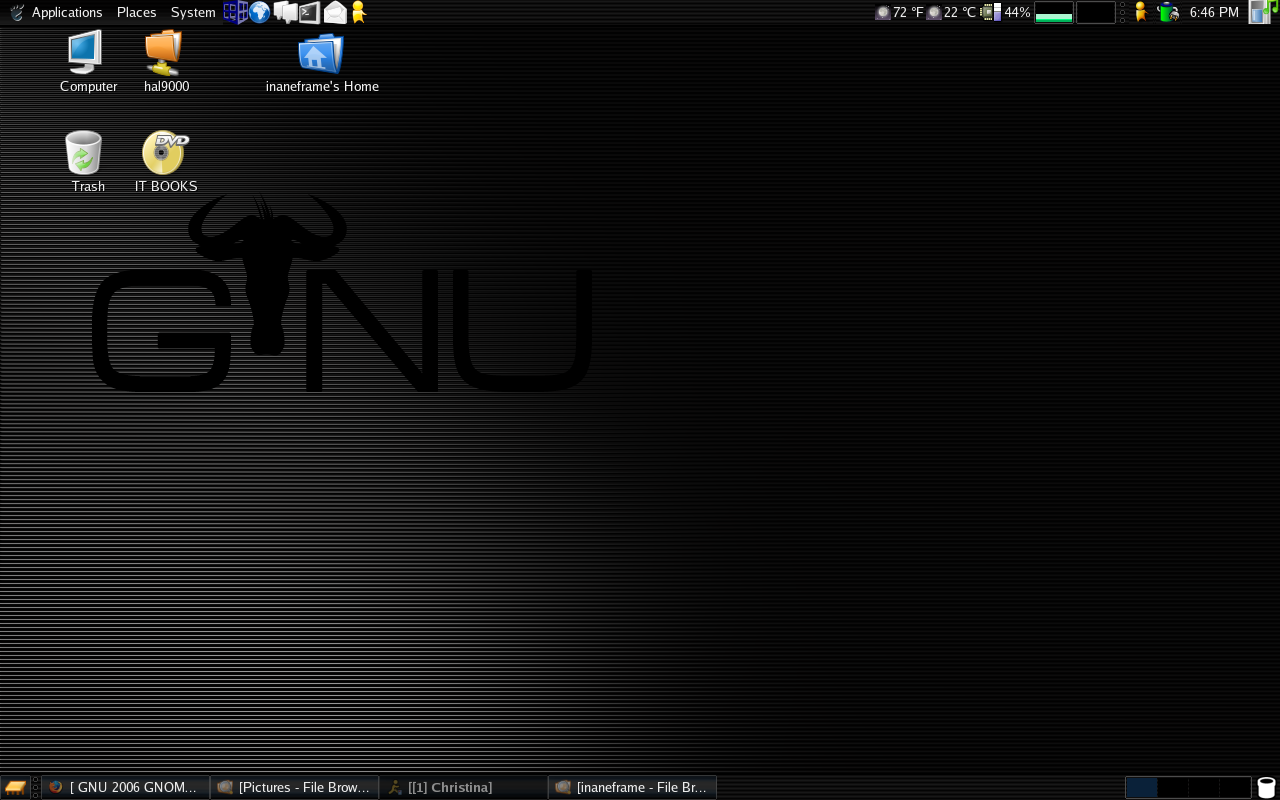Viewport: 1280px width, 800px height.
Task: Click the GNOME foot logo icon
Action: click(16, 12)
